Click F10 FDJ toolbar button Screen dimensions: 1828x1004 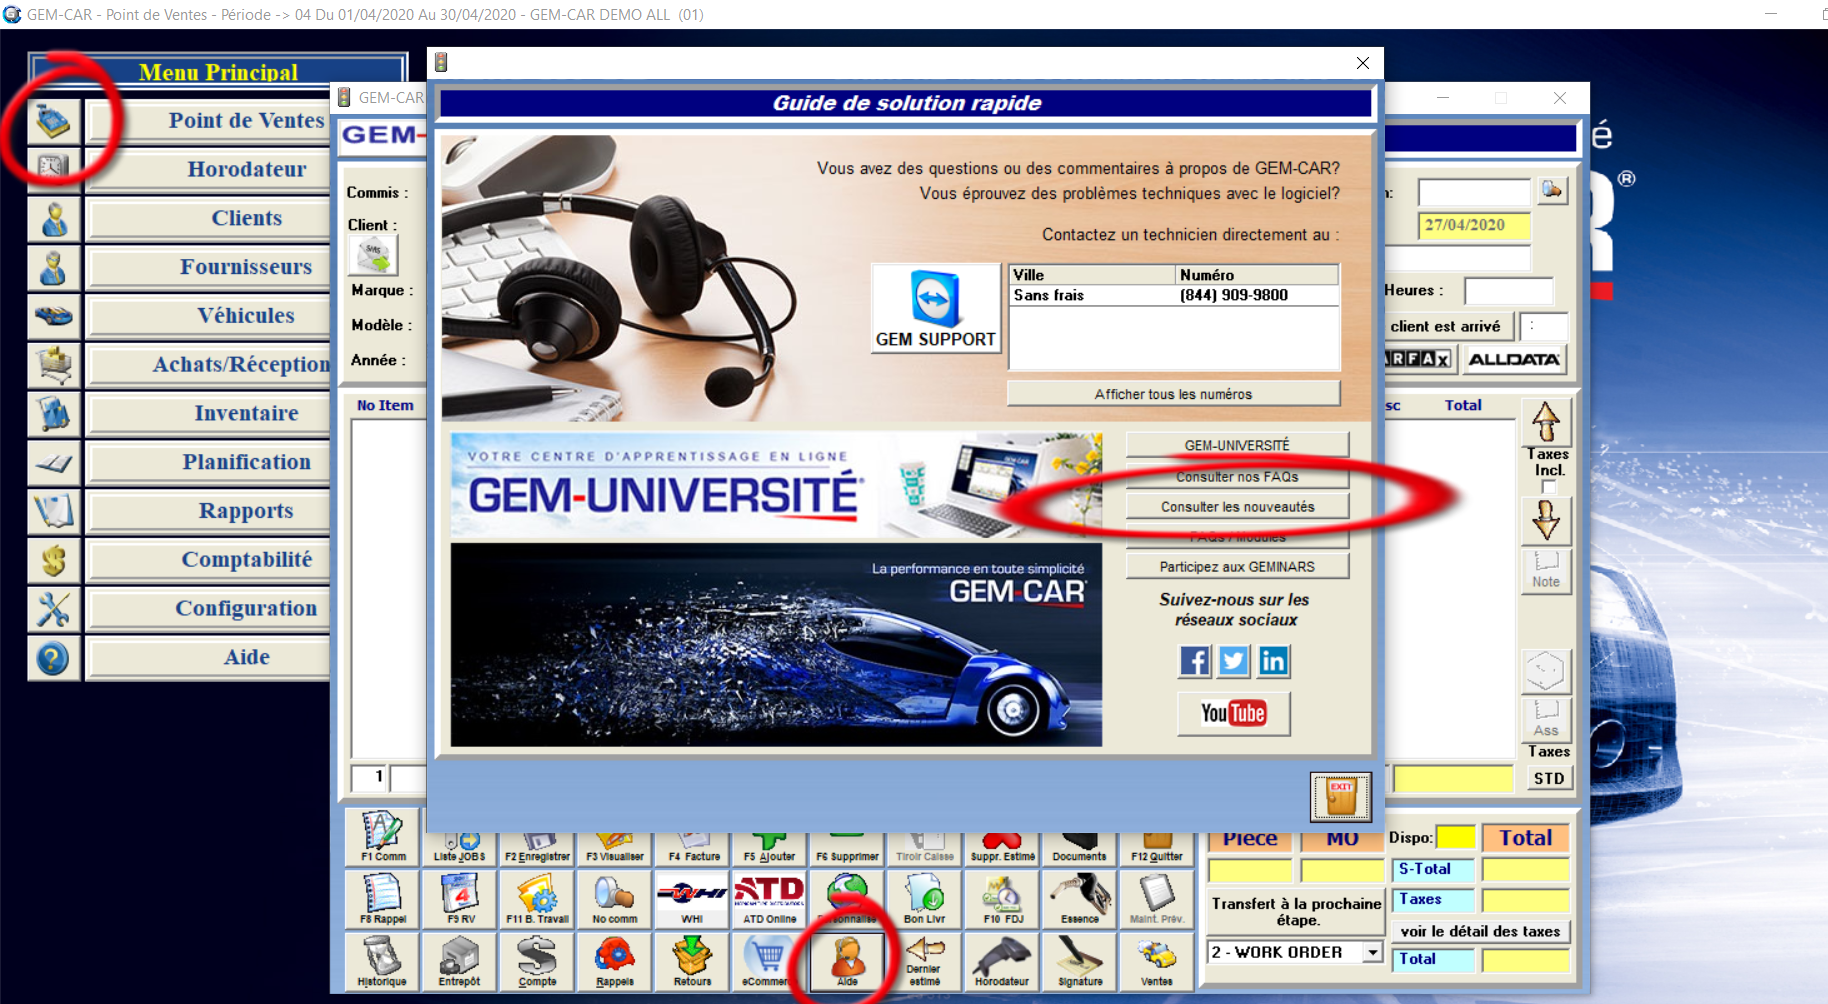point(1002,899)
